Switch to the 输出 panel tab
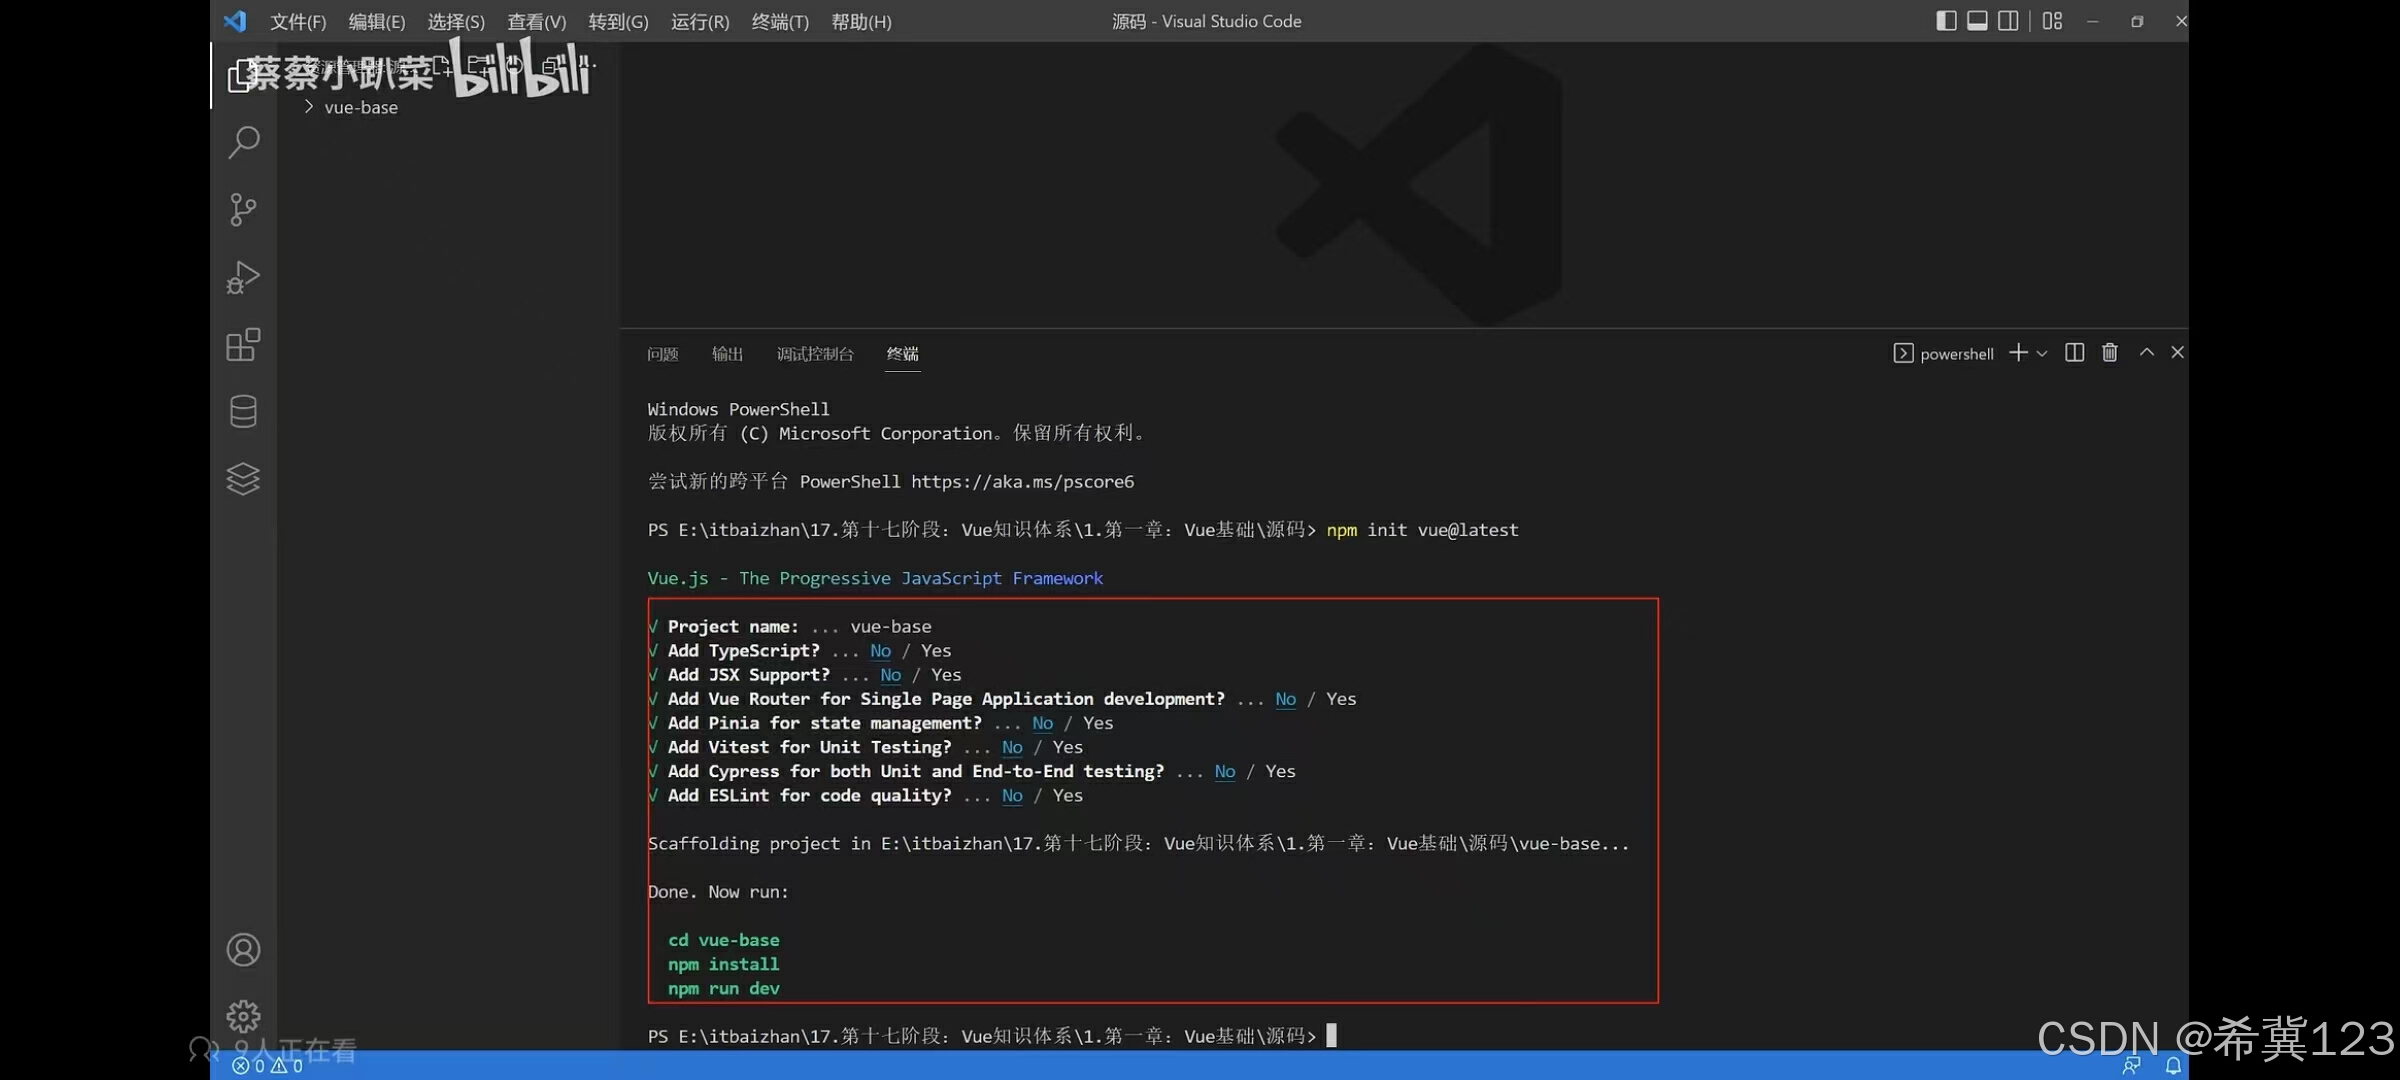Viewport: 2400px width, 1080px height. coord(727,354)
